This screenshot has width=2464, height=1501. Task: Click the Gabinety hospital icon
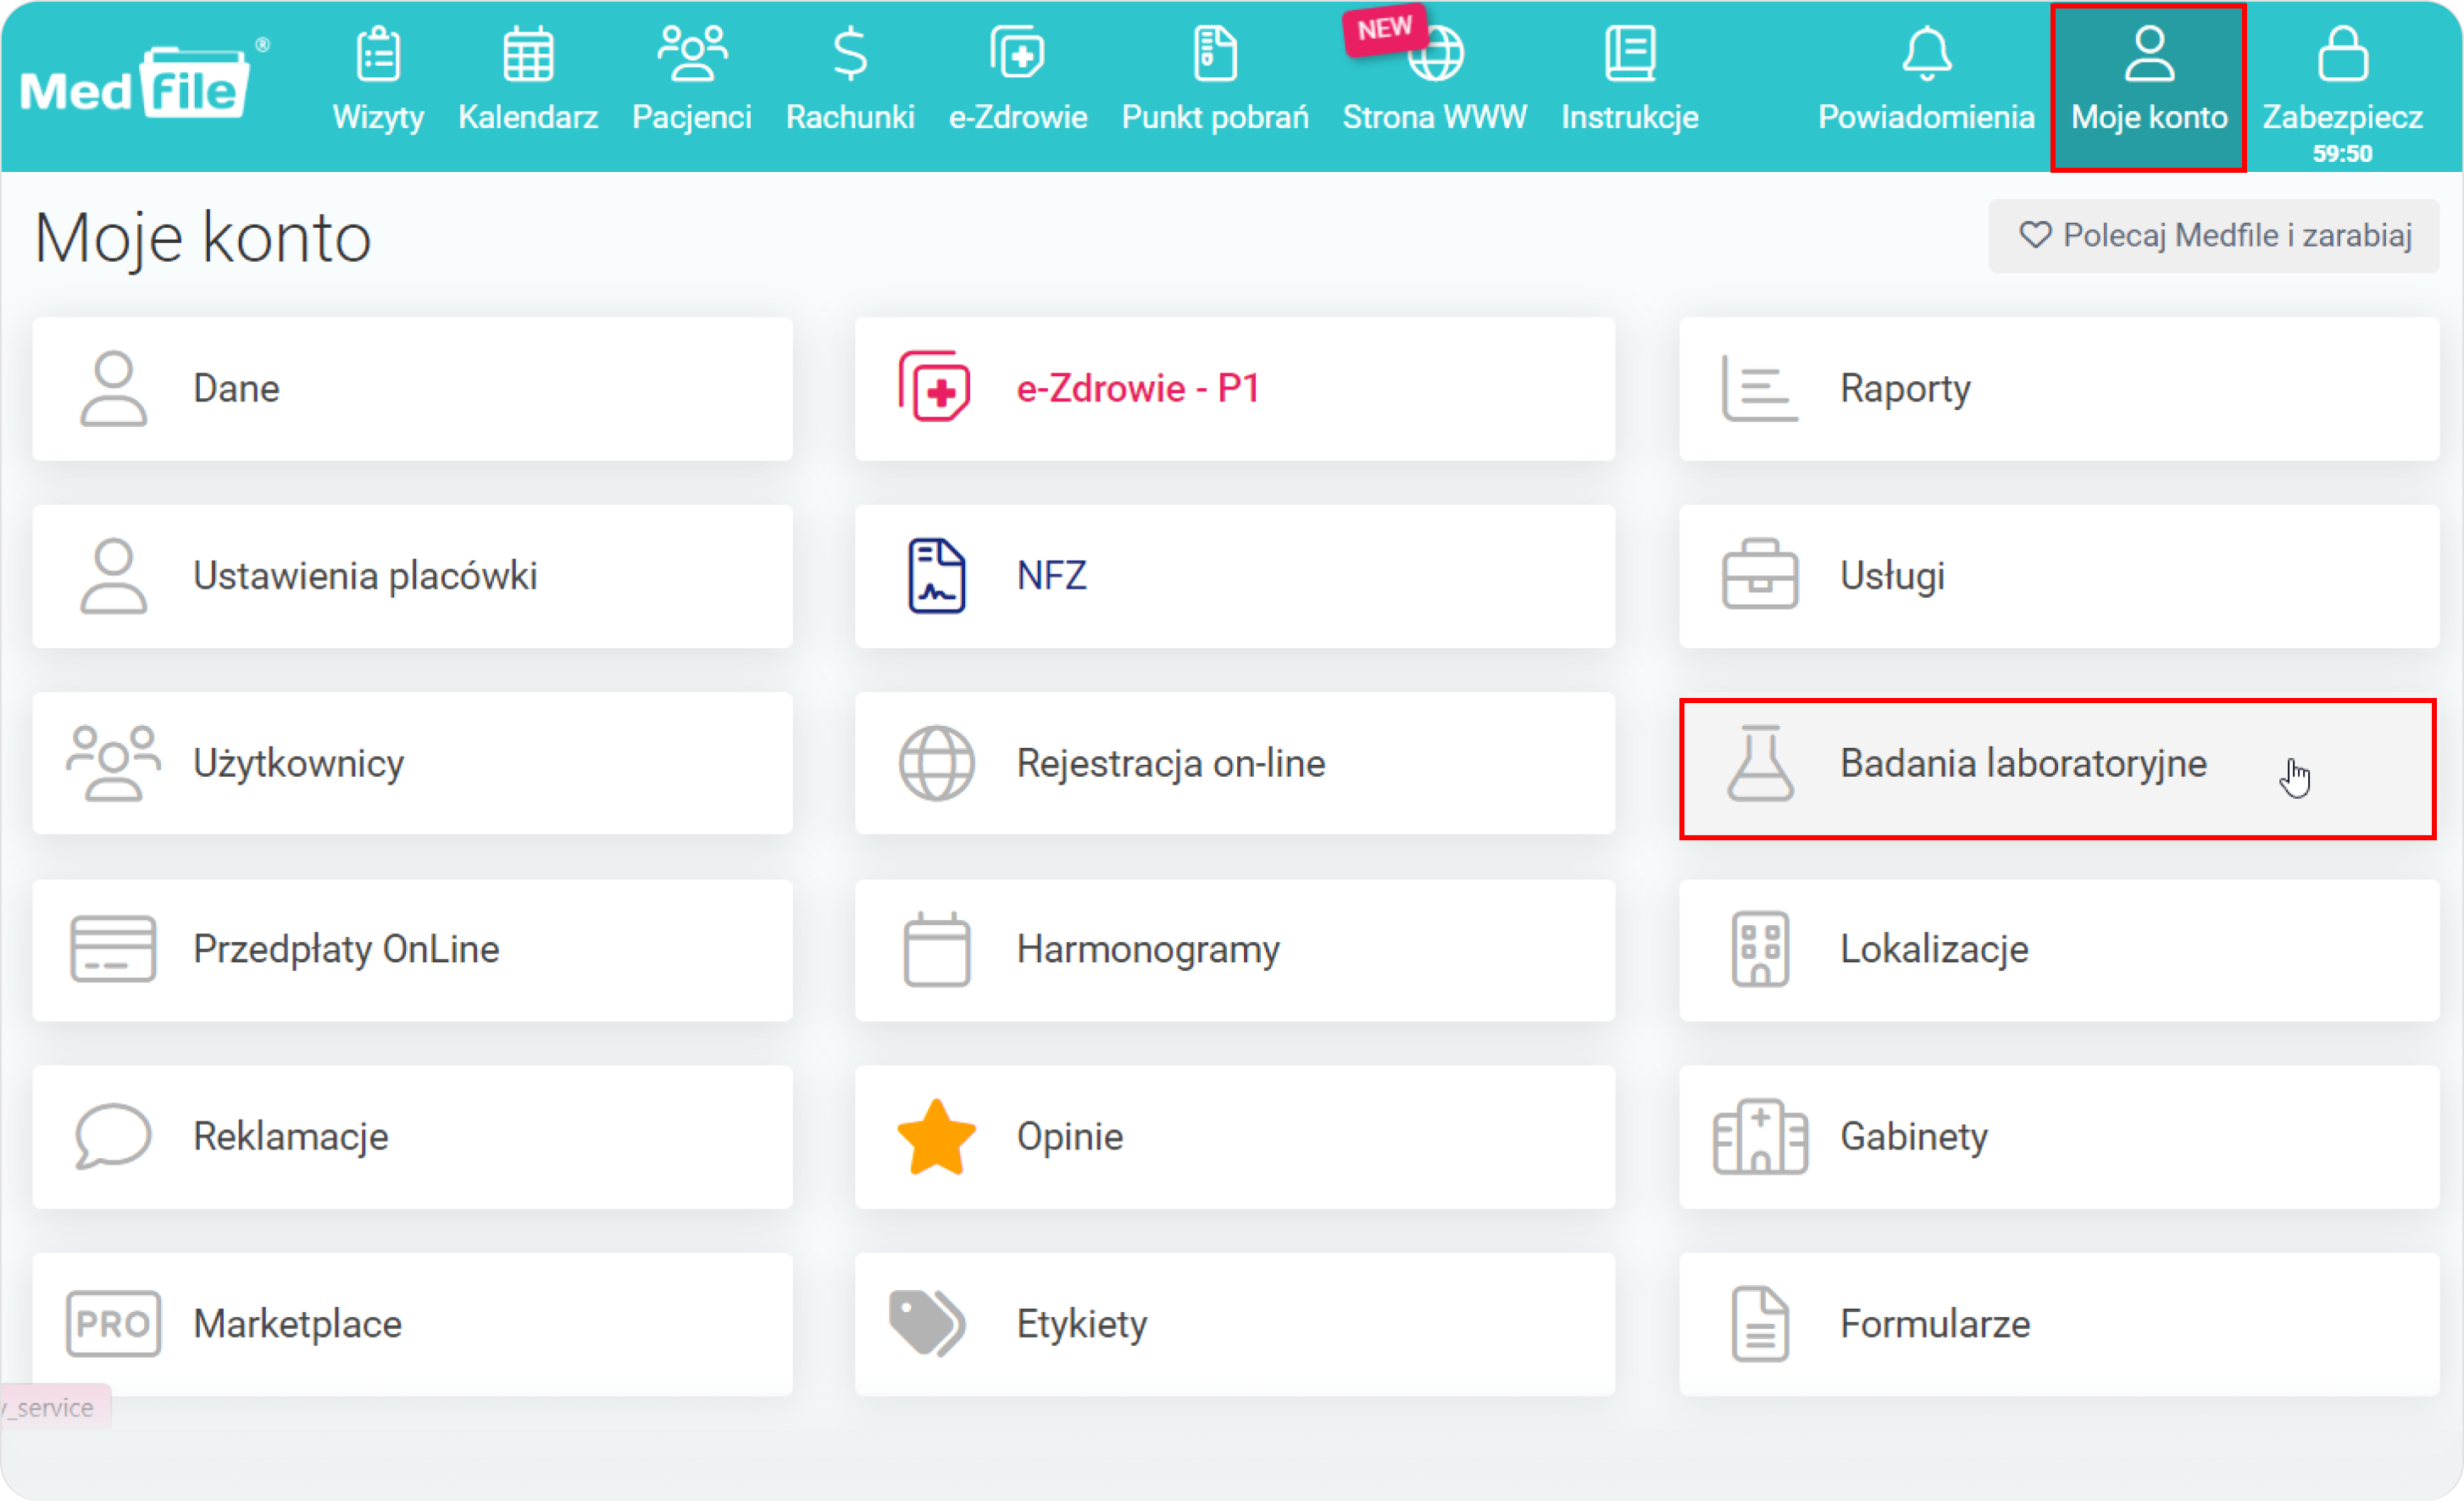pyautogui.click(x=1759, y=1135)
